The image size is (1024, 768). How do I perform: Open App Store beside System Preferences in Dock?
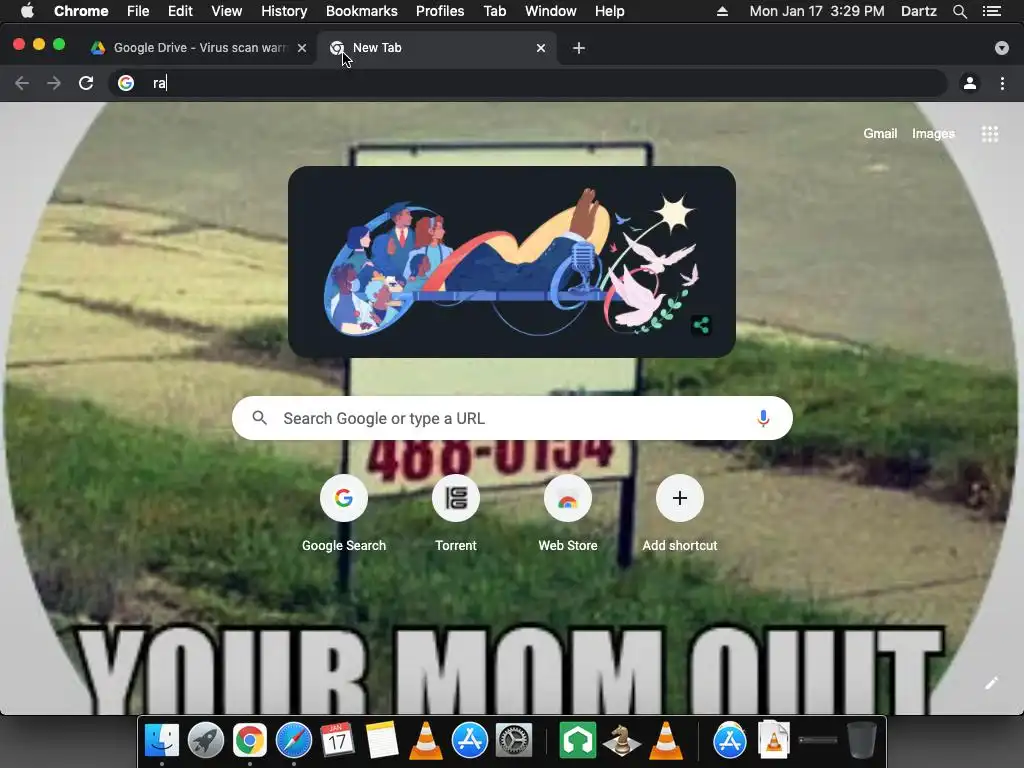[470, 741]
